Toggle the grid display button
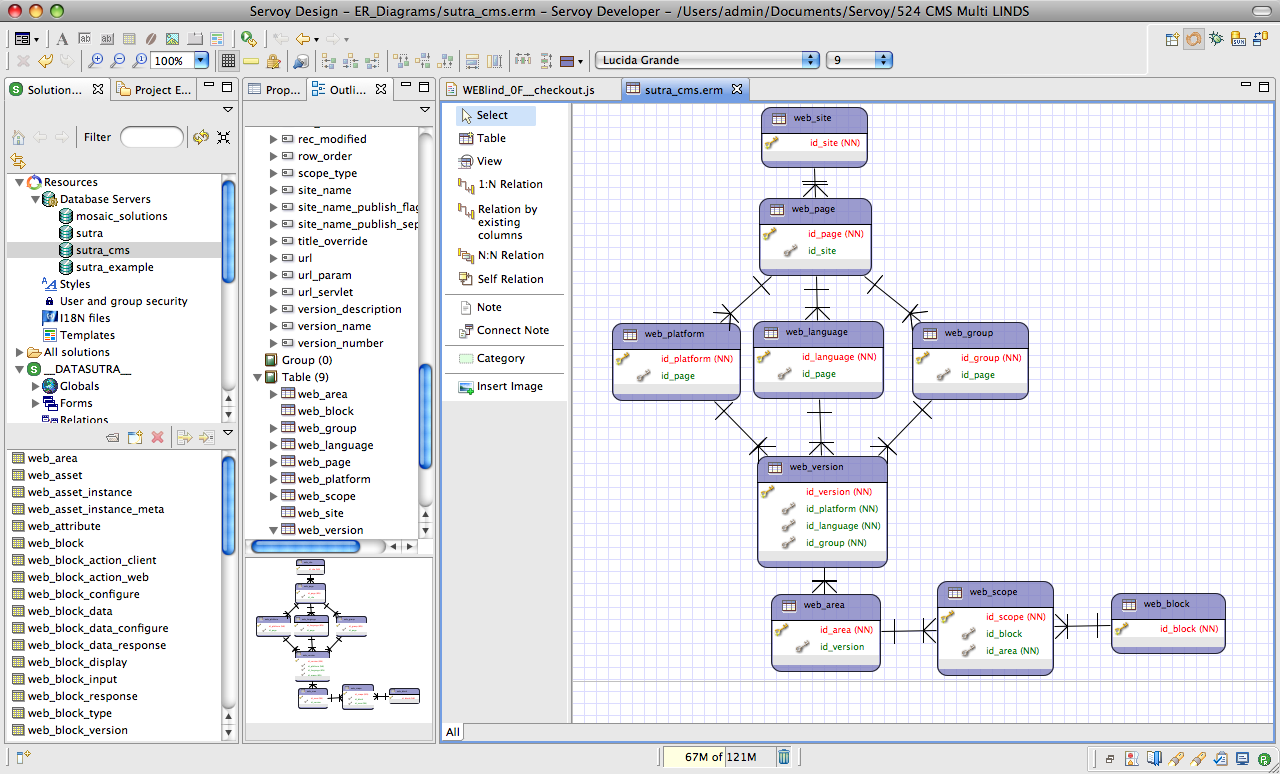 (x=228, y=61)
